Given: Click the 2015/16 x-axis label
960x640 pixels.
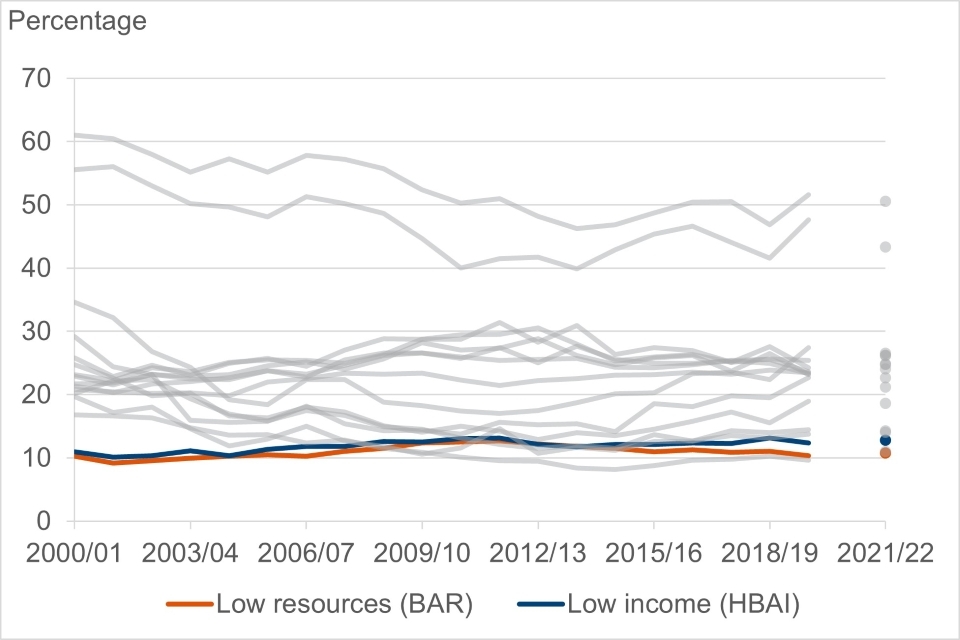Looking at the screenshot, I should pyautogui.click(x=653, y=552).
